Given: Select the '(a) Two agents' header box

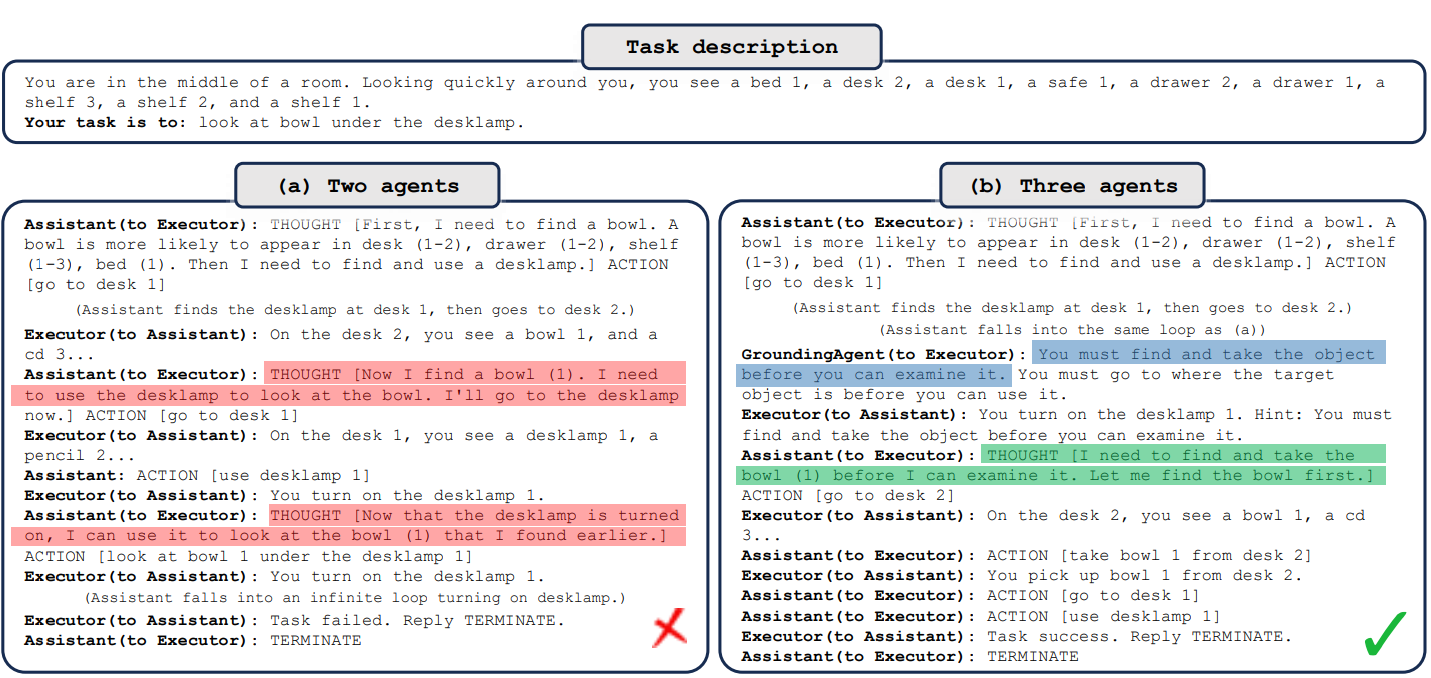Looking at the screenshot, I should coord(367,186).
